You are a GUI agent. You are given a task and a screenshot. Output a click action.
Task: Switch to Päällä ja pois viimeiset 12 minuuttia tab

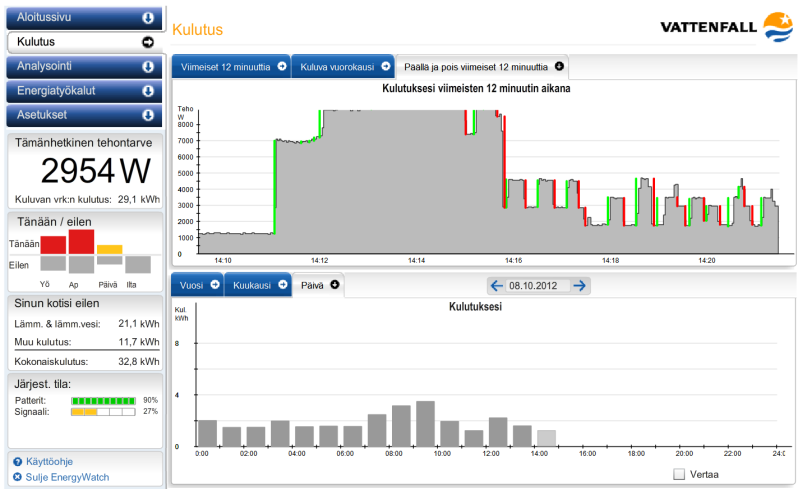pos(474,67)
